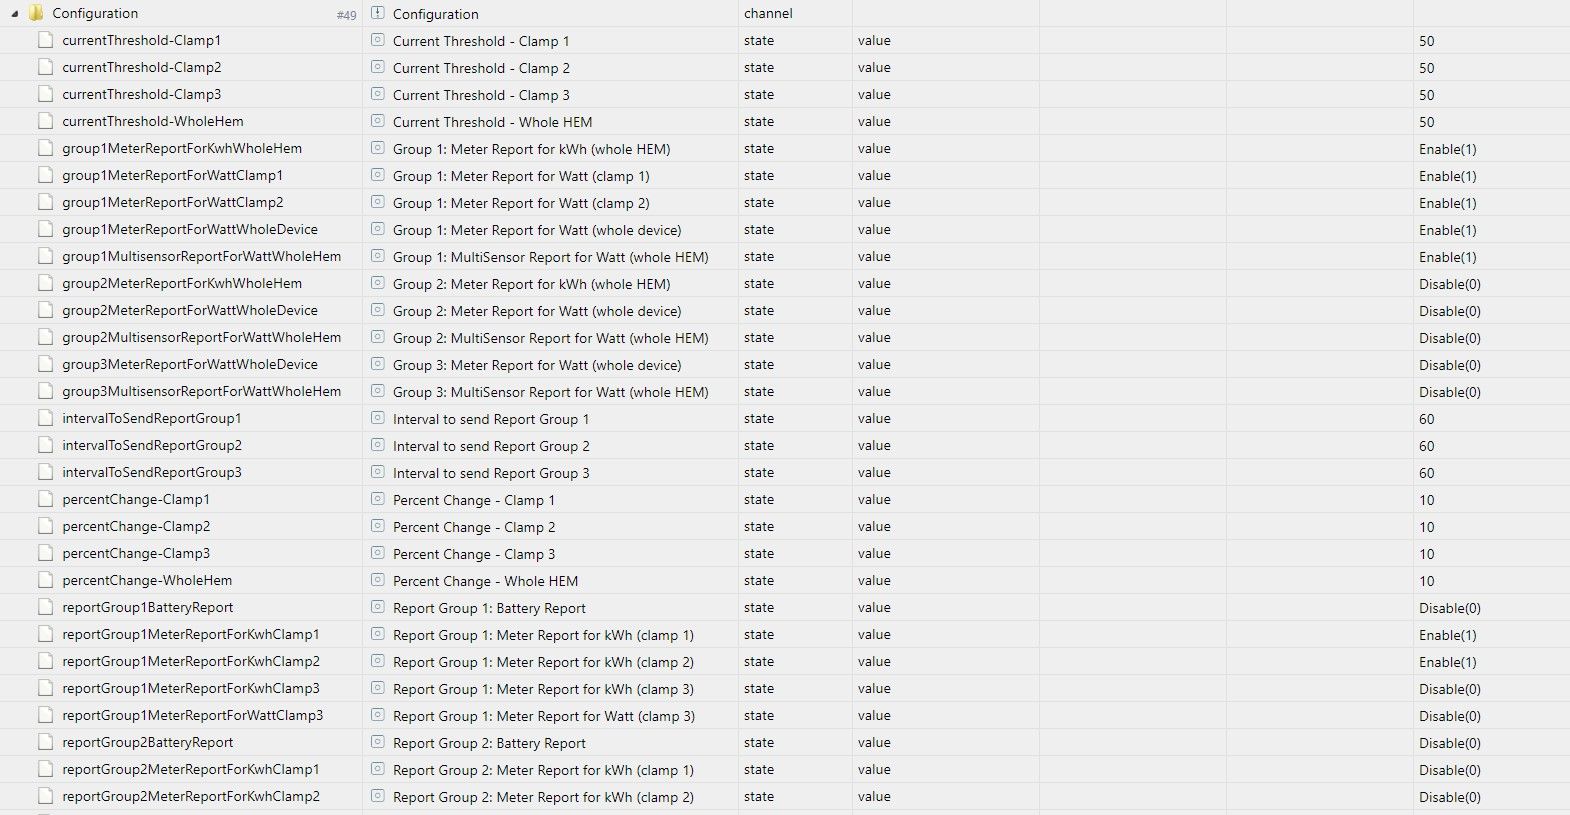The width and height of the screenshot is (1570, 815).
Task: Select group1MeterReportForWattClamp1 tree item
Action: tap(173, 175)
